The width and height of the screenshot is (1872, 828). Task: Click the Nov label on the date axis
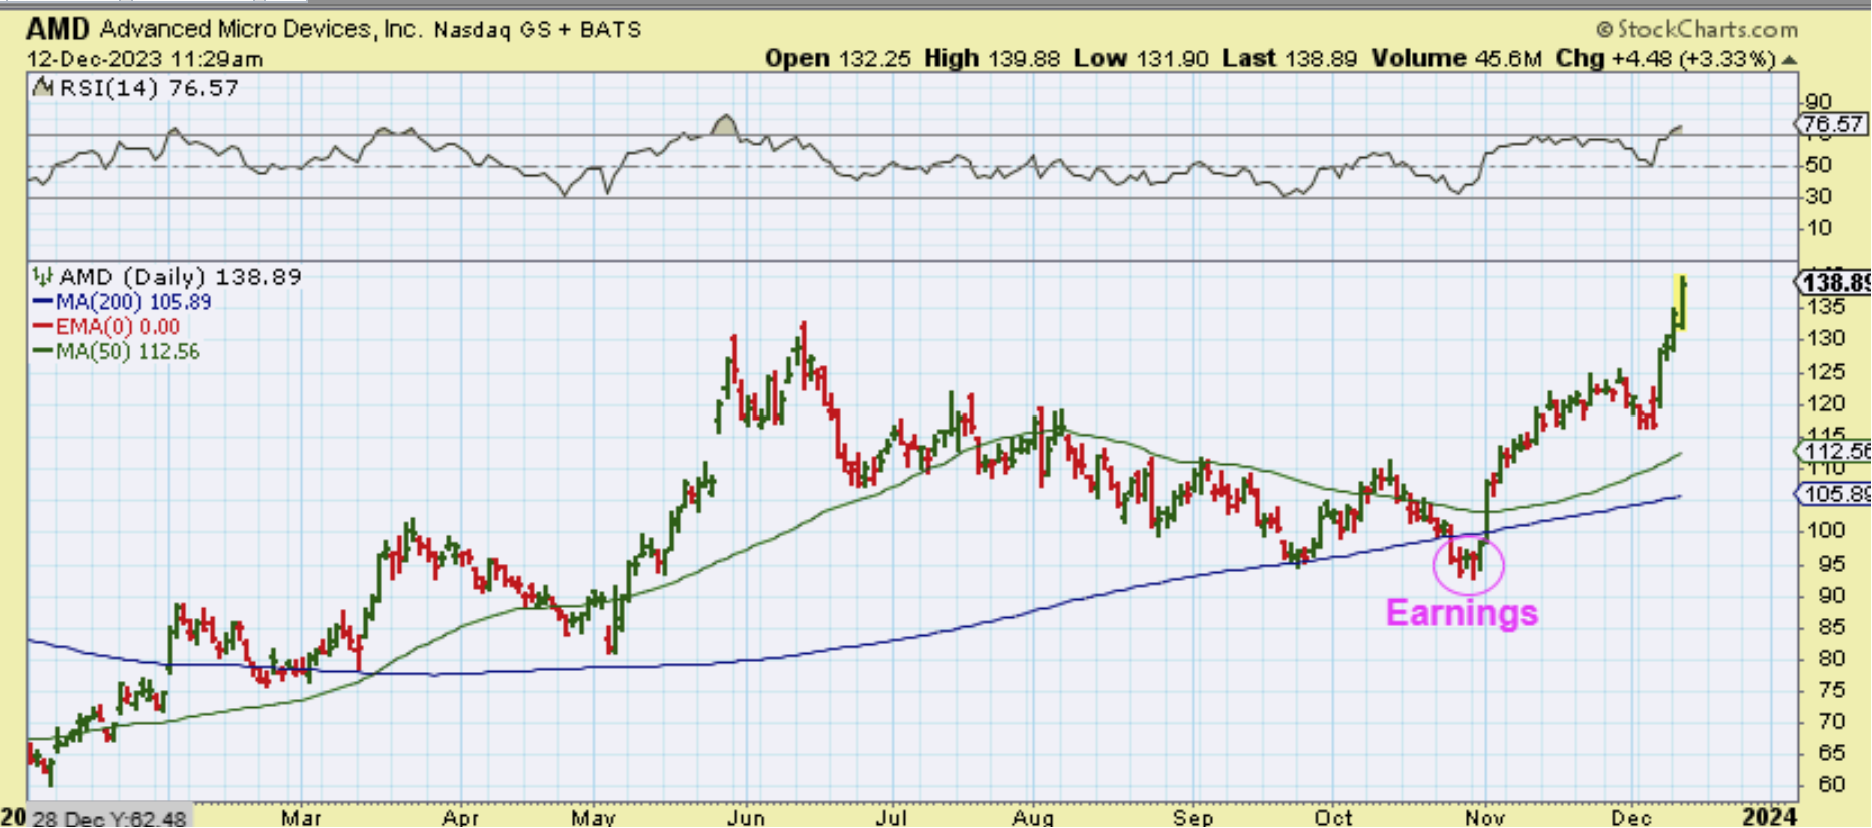[x=1485, y=818]
